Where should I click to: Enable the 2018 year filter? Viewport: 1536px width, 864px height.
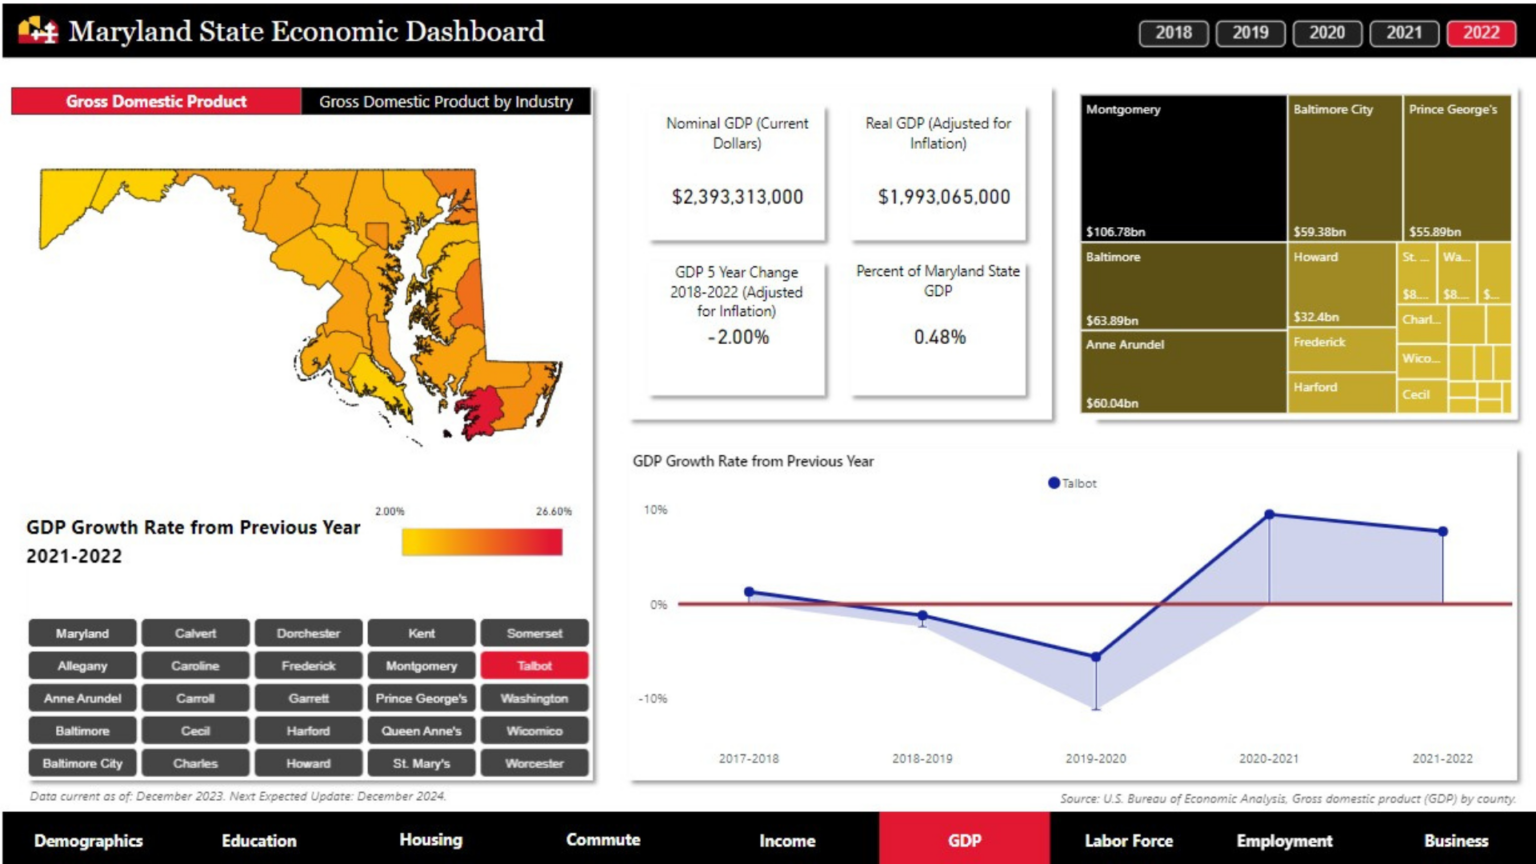1172,33
